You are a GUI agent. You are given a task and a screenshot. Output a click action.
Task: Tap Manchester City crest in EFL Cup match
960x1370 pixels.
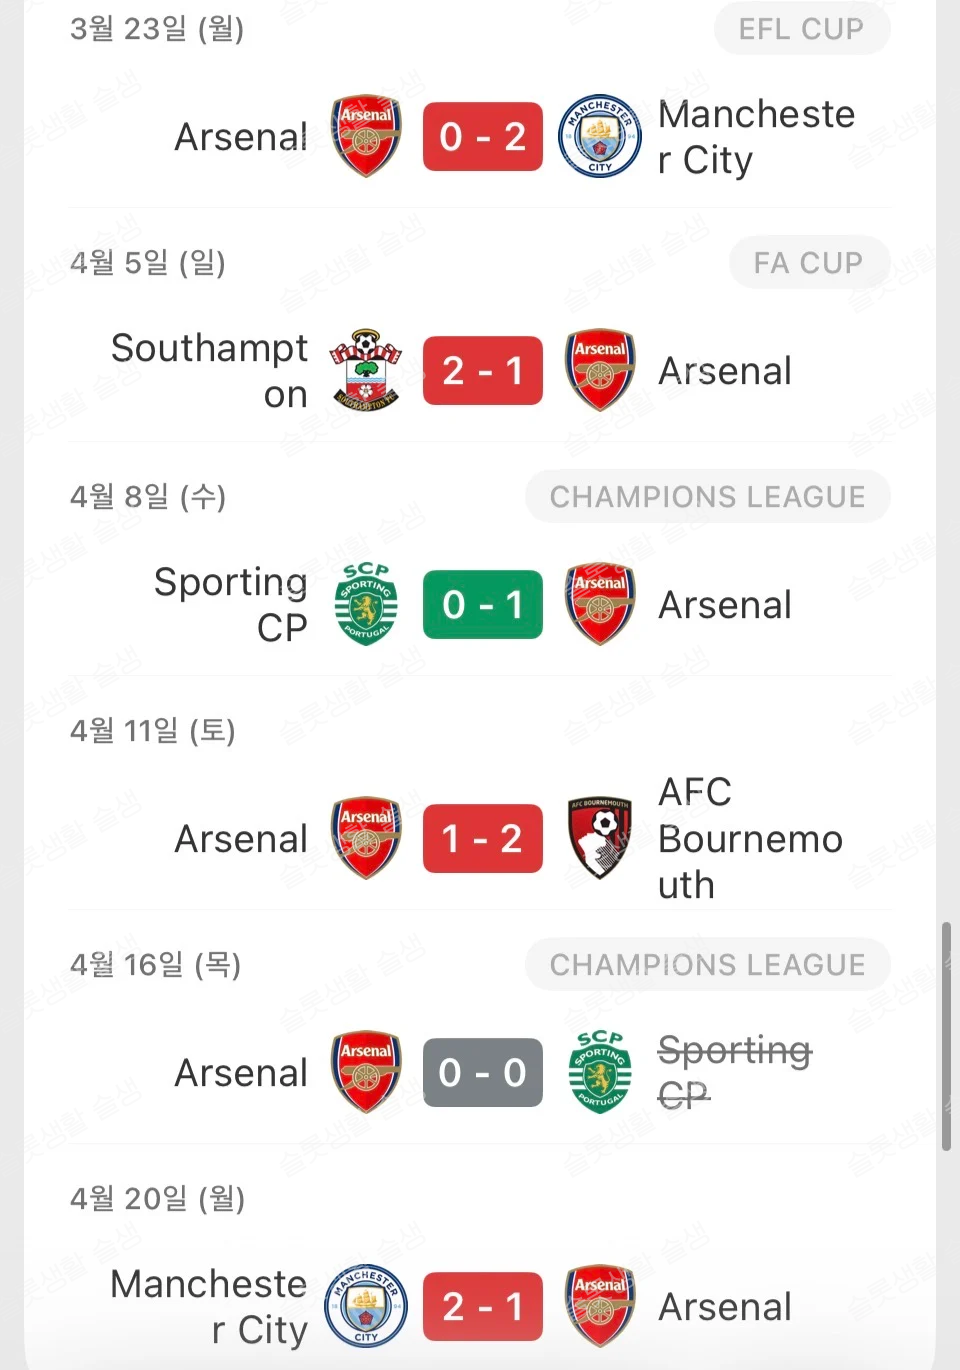point(599,137)
